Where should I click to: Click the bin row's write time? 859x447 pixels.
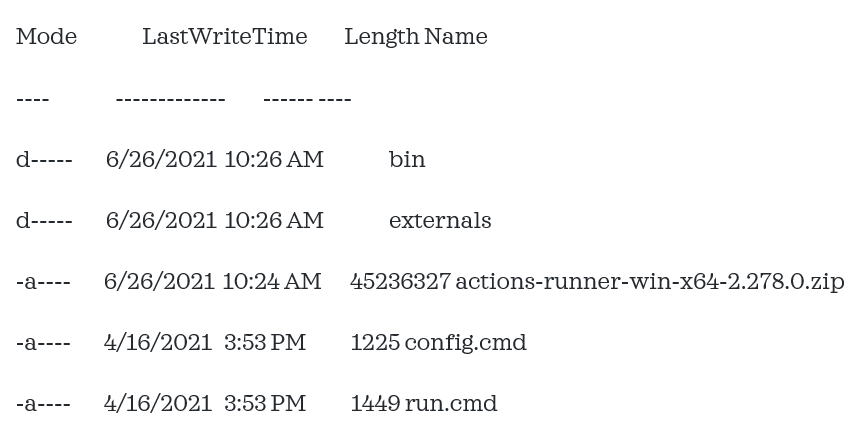[x=273, y=160]
